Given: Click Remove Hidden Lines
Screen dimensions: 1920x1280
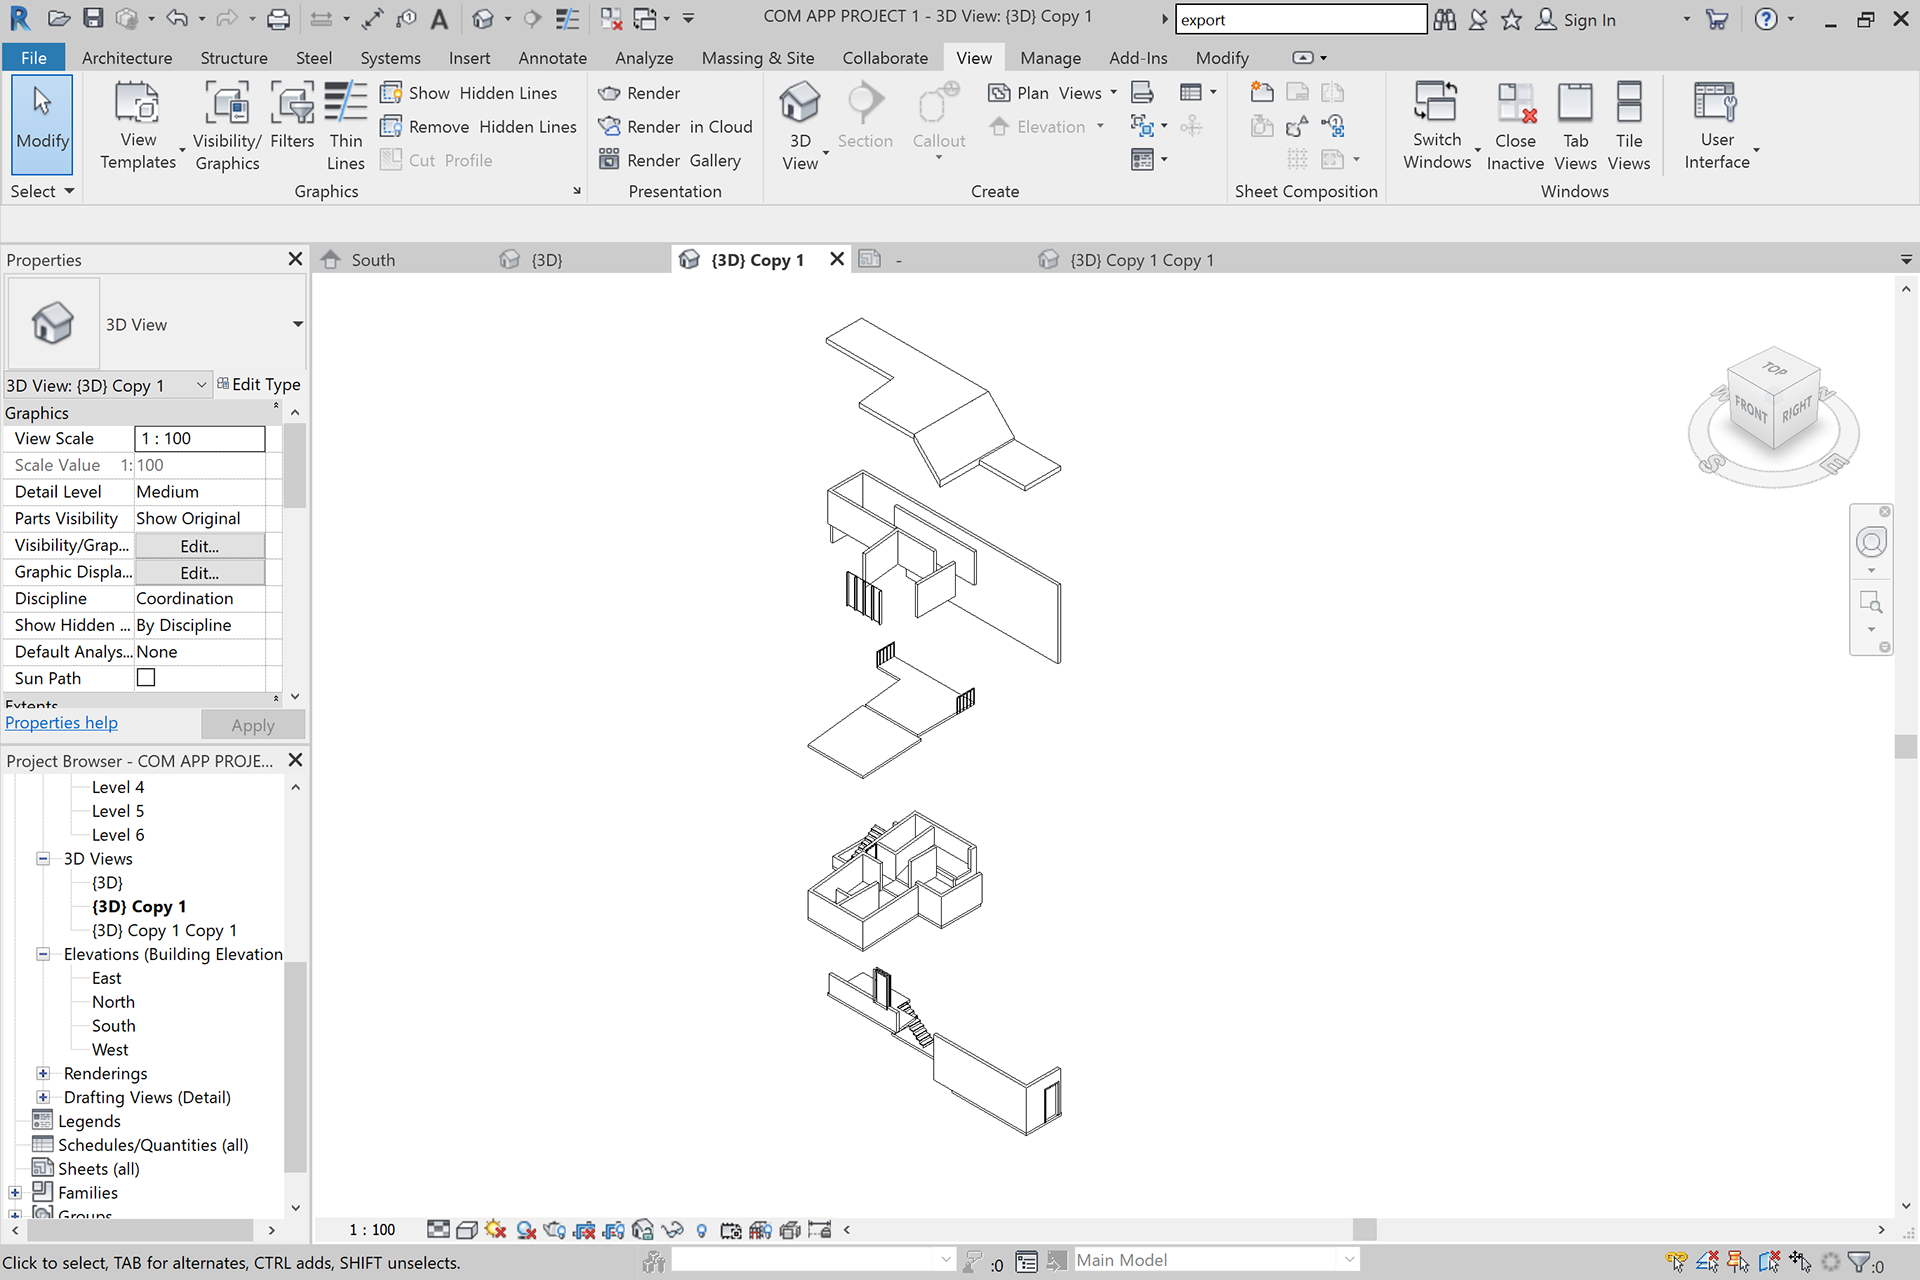Looking at the screenshot, I should tap(479, 127).
